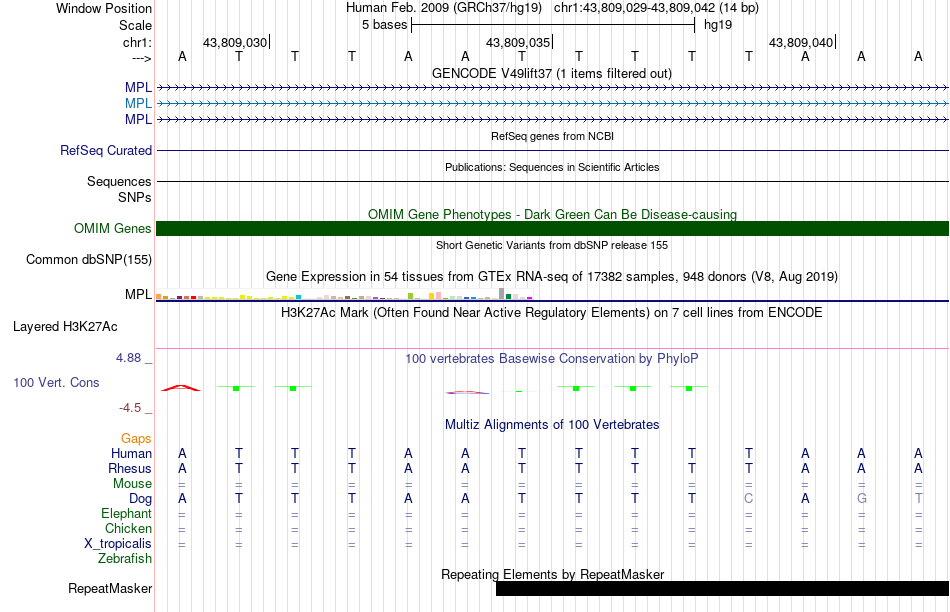Click the tall grey bar in GTEx chart
This screenshot has width=950, height=612.
[x=501, y=294]
